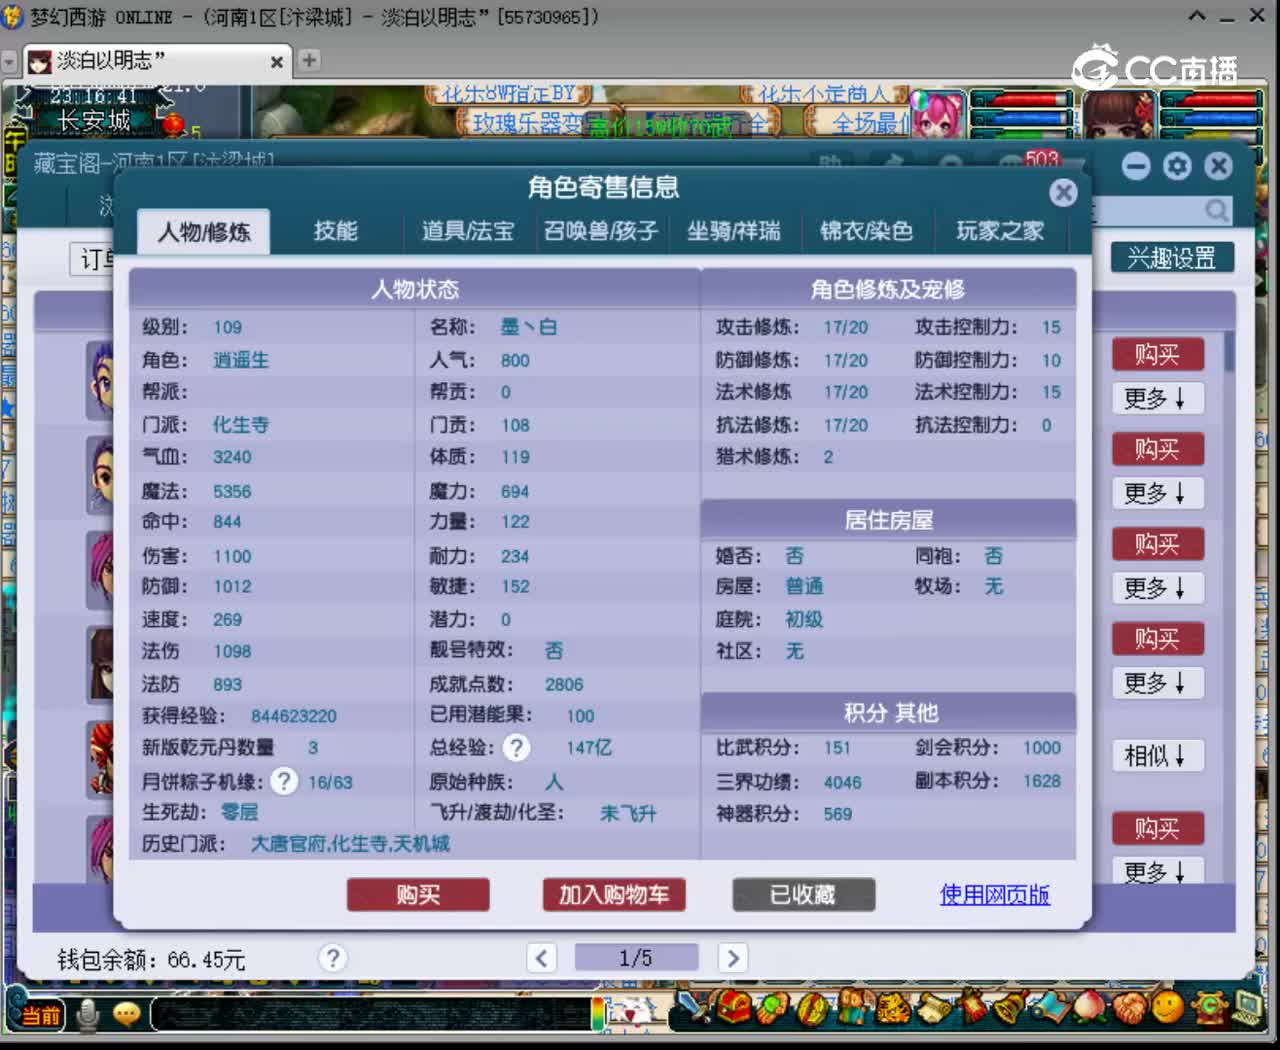Image resolution: width=1280 pixels, height=1050 pixels.
Task: Switch to the 召唤兽/孩子 tab
Action: tap(601, 231)
